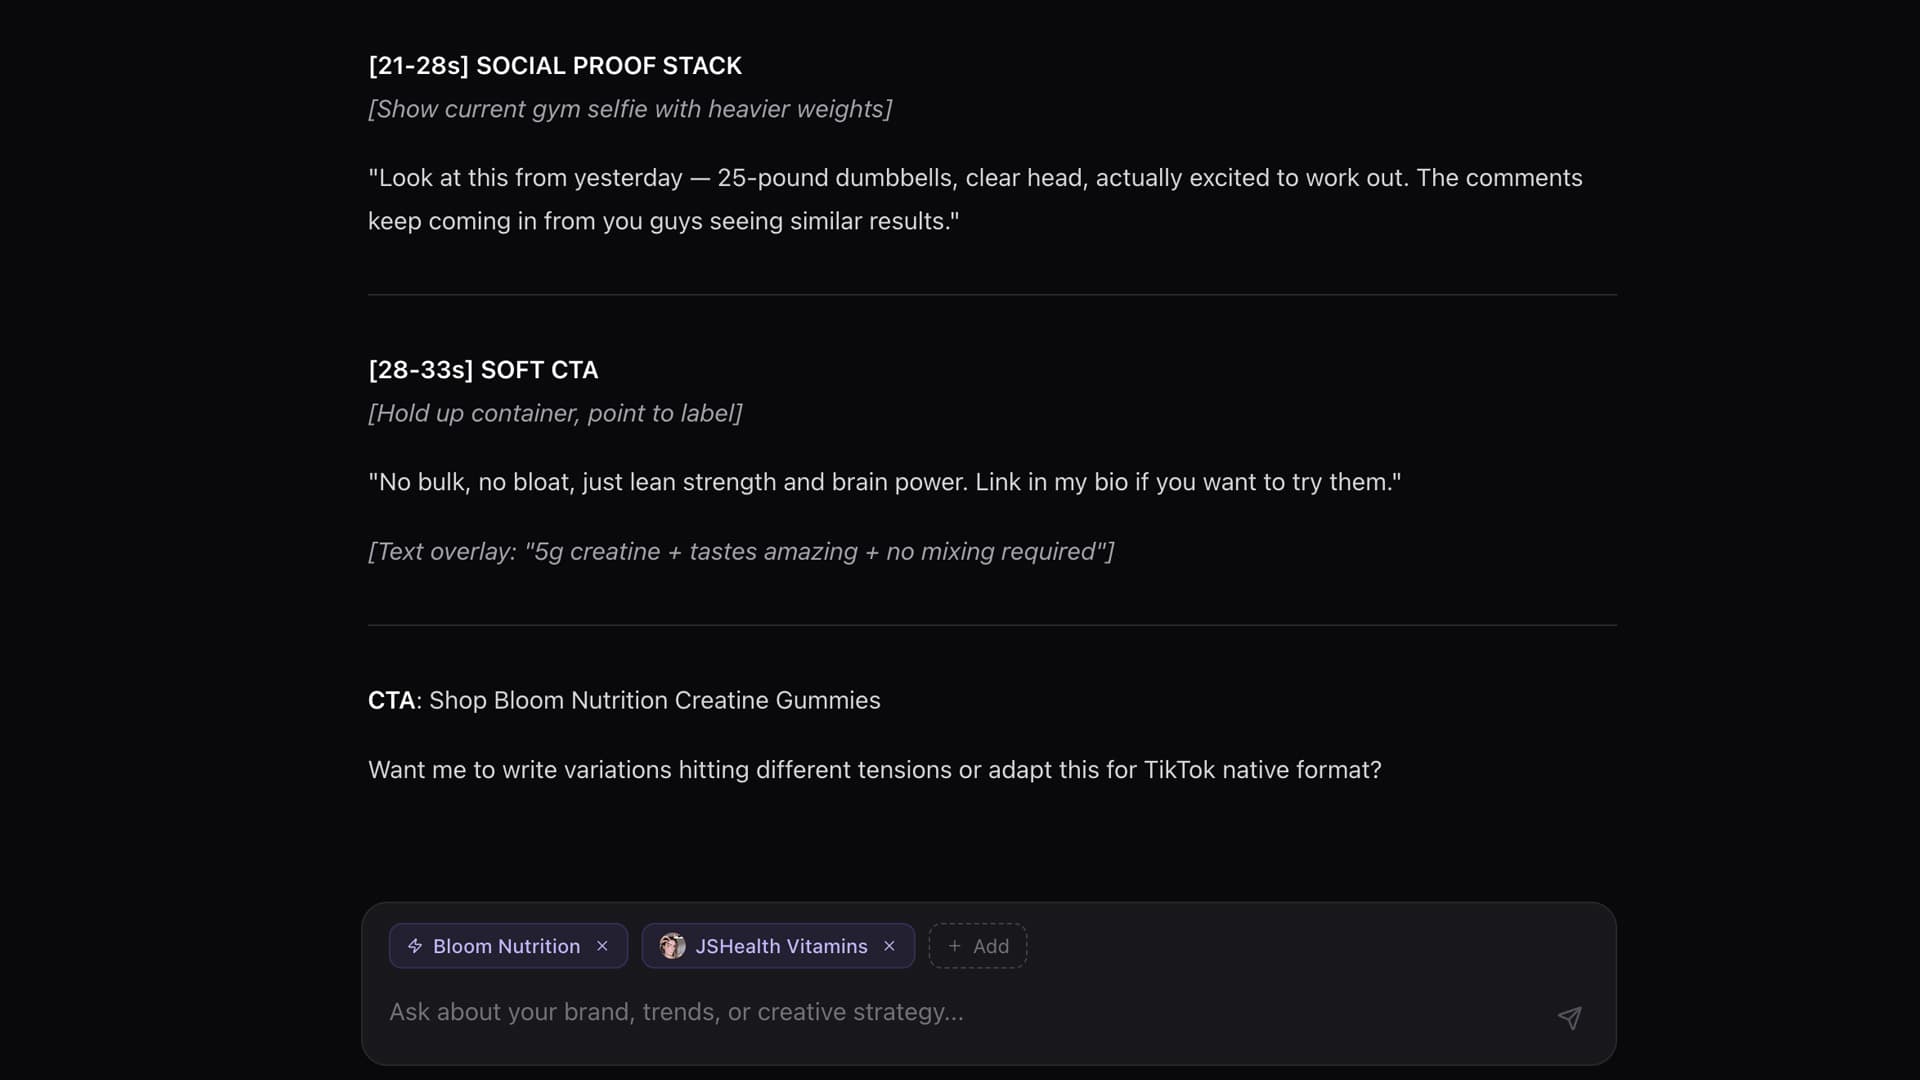Click the 'keep coming in from you guys' line
This screenshot has height=1080, width=1920.
(x=663, y=221)
